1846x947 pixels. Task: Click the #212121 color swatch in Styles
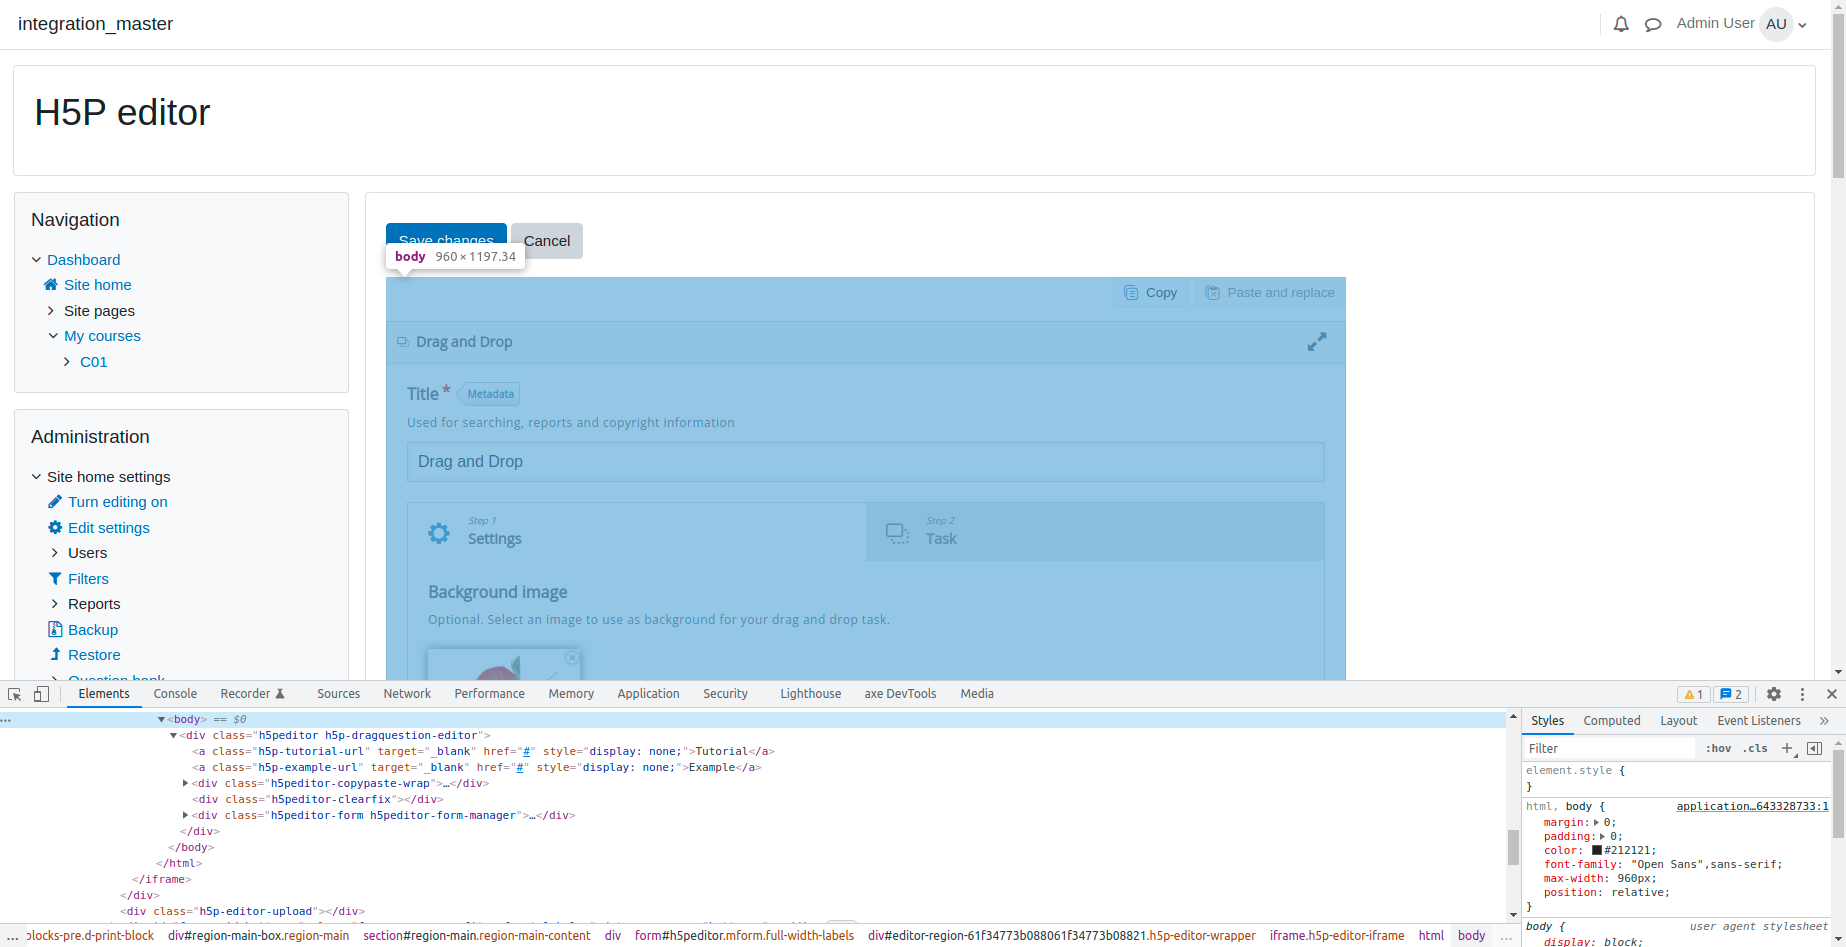pyautogui.click(x=1597, y=850)
